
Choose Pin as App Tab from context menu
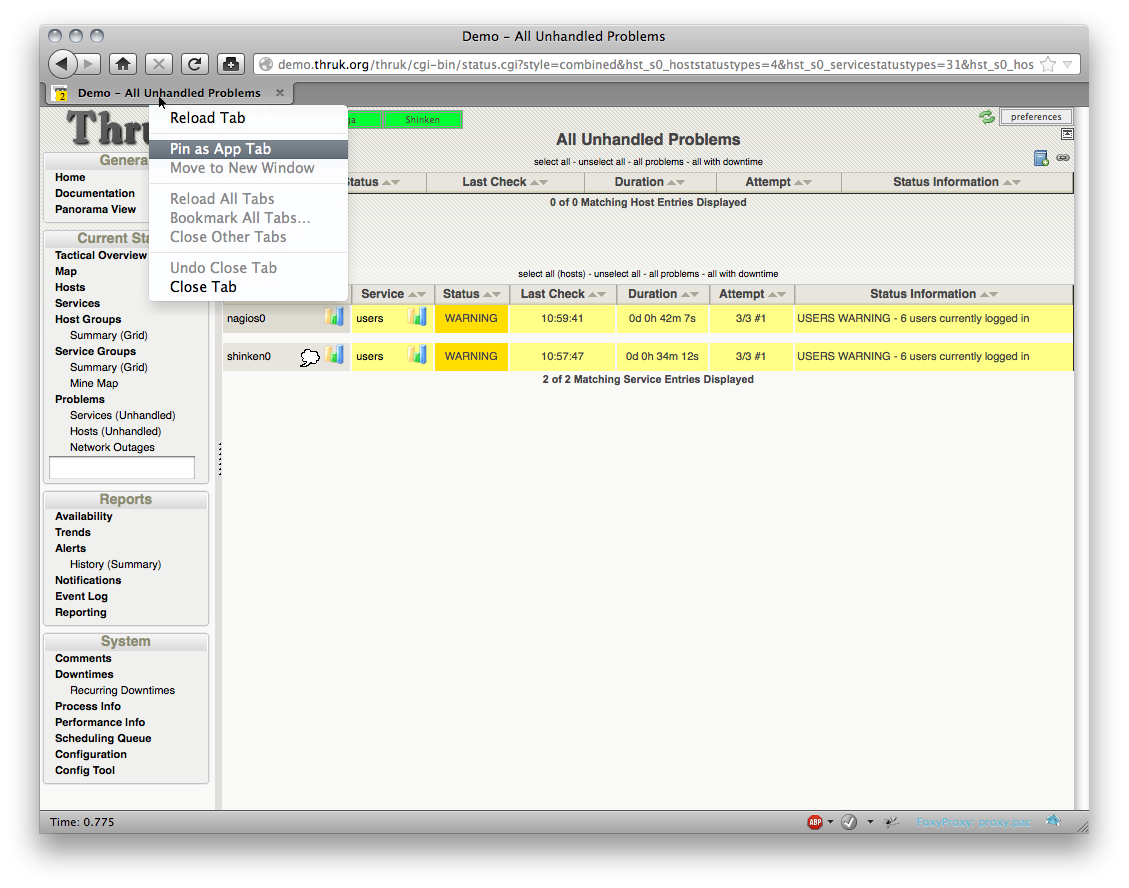pyautogui.click(x=220, y=149)
